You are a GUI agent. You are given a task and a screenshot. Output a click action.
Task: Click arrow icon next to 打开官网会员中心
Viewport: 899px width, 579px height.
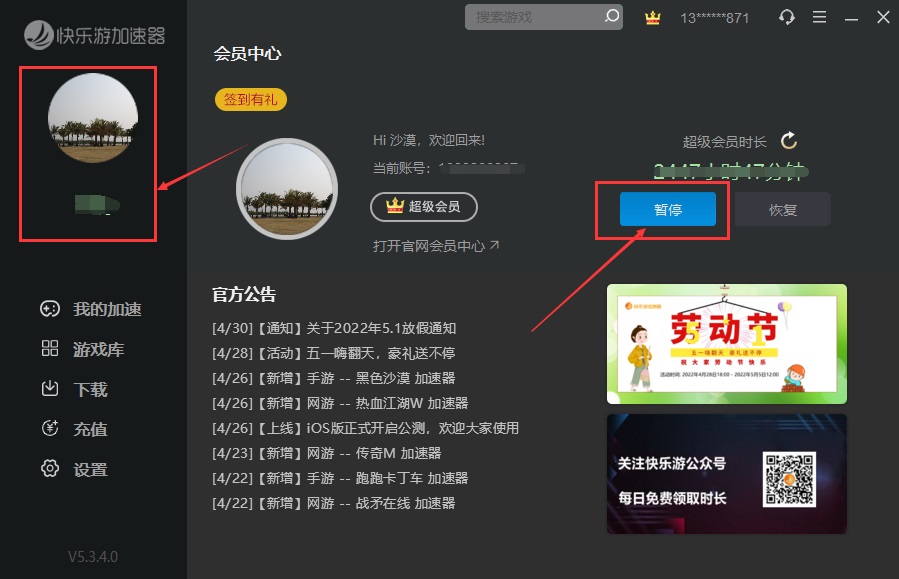[494, 245]
